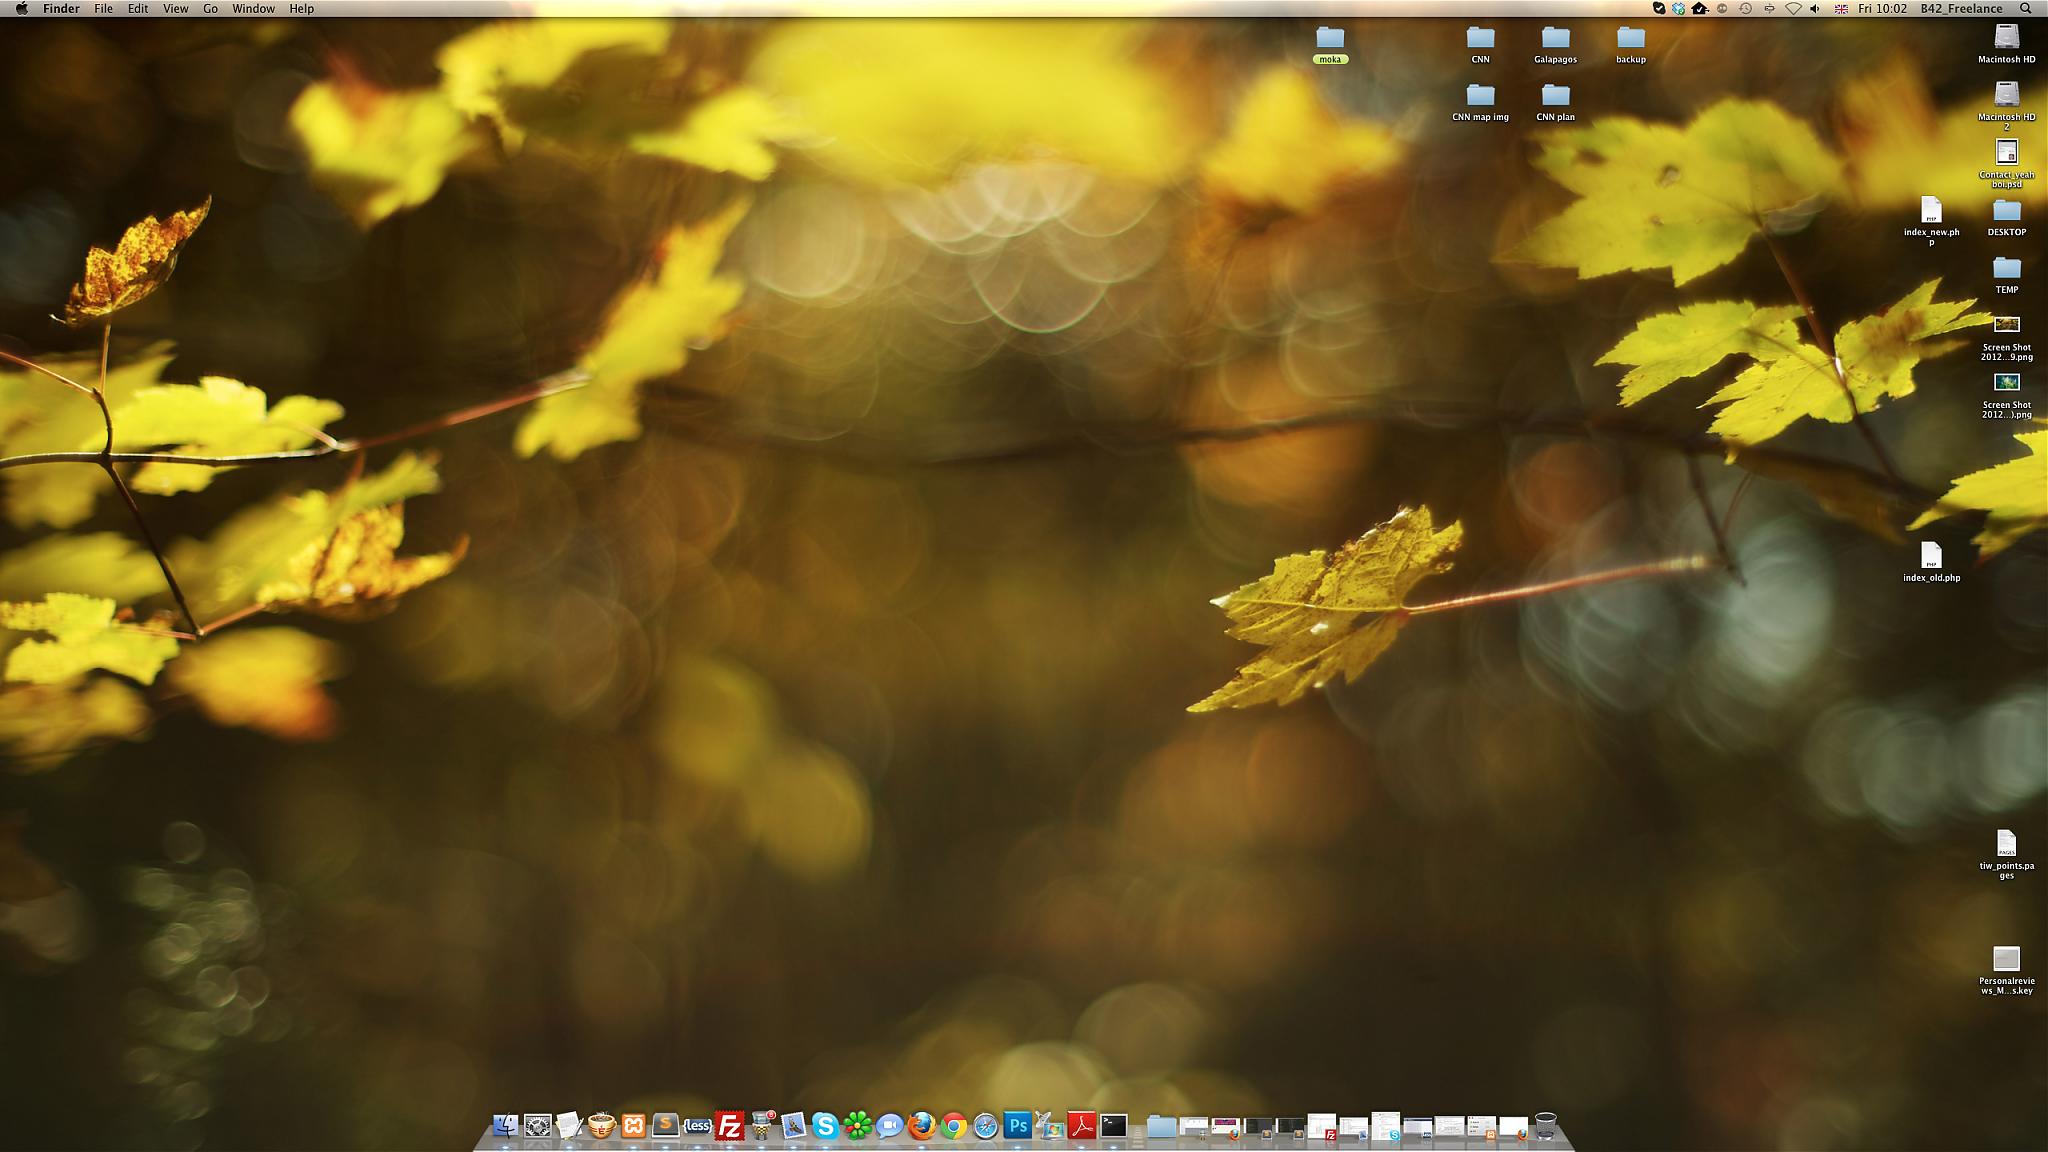The image size is (2048, 1152).
Task: Open the Less app in Dock
Action: [697, 1126]
